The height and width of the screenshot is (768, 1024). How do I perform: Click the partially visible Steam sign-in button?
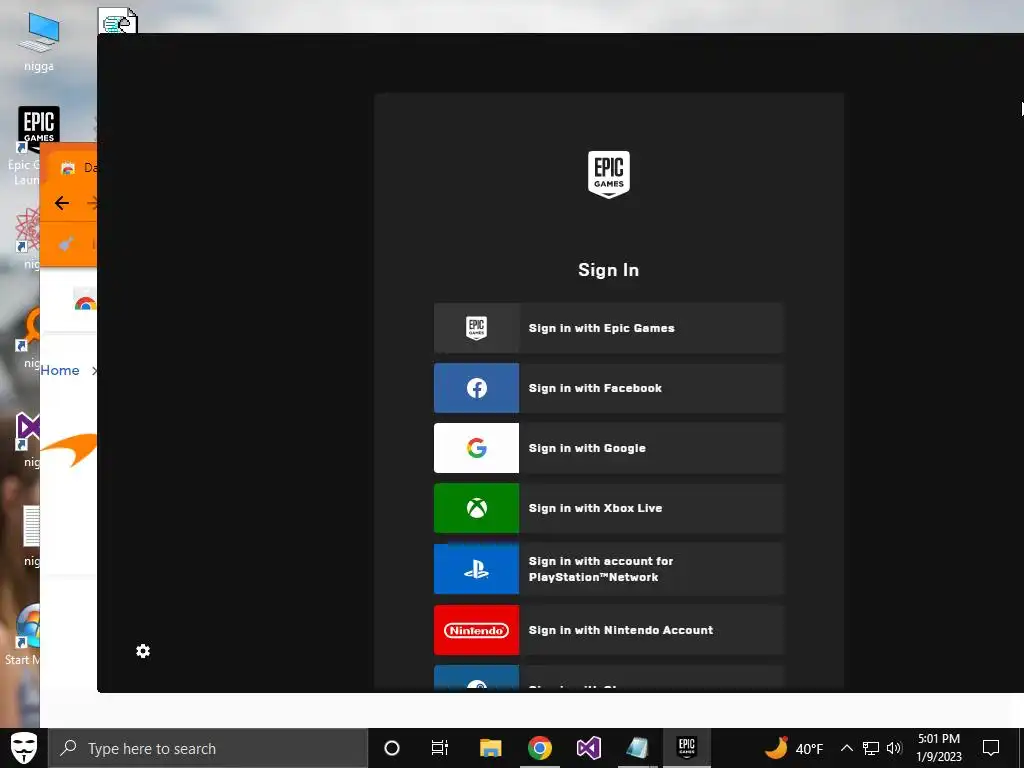tap(608, 678)
